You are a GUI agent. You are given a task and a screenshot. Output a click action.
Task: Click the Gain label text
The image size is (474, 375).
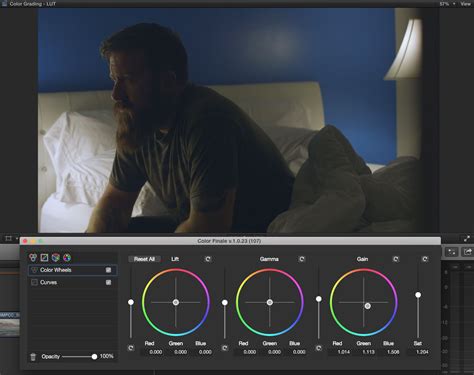coord(362,259)
